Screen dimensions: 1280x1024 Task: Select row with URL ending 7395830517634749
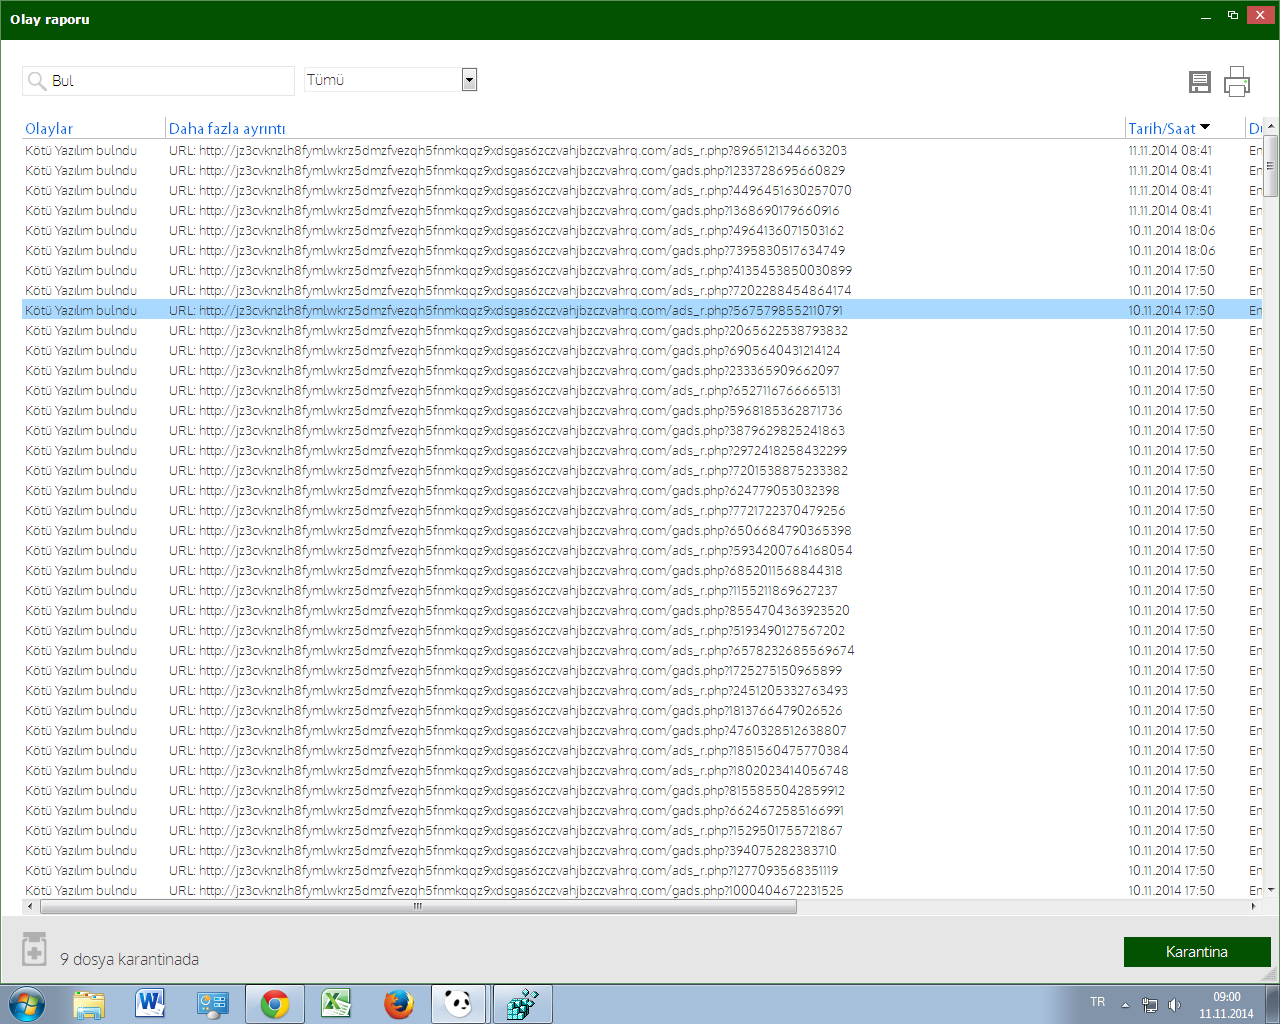tap(641, 250)
